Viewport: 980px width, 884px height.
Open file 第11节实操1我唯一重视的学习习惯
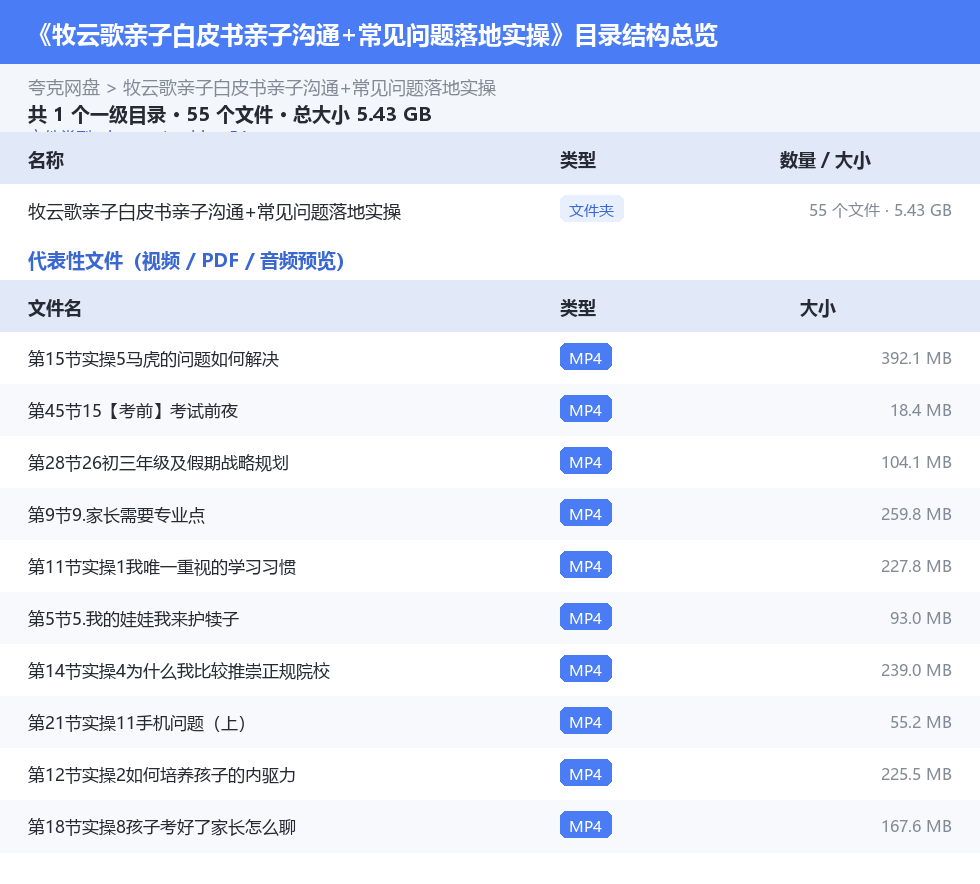pos(162,567)
